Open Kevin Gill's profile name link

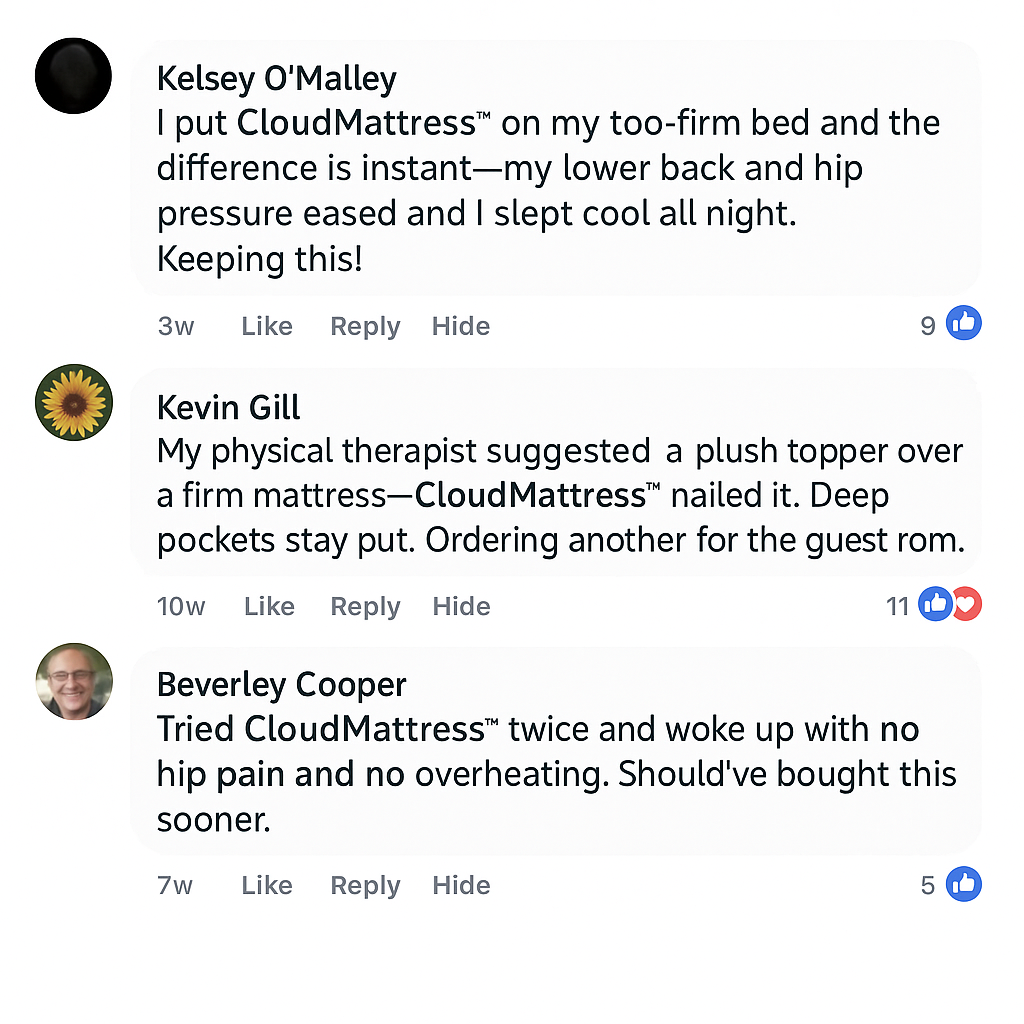coord(229,408)
